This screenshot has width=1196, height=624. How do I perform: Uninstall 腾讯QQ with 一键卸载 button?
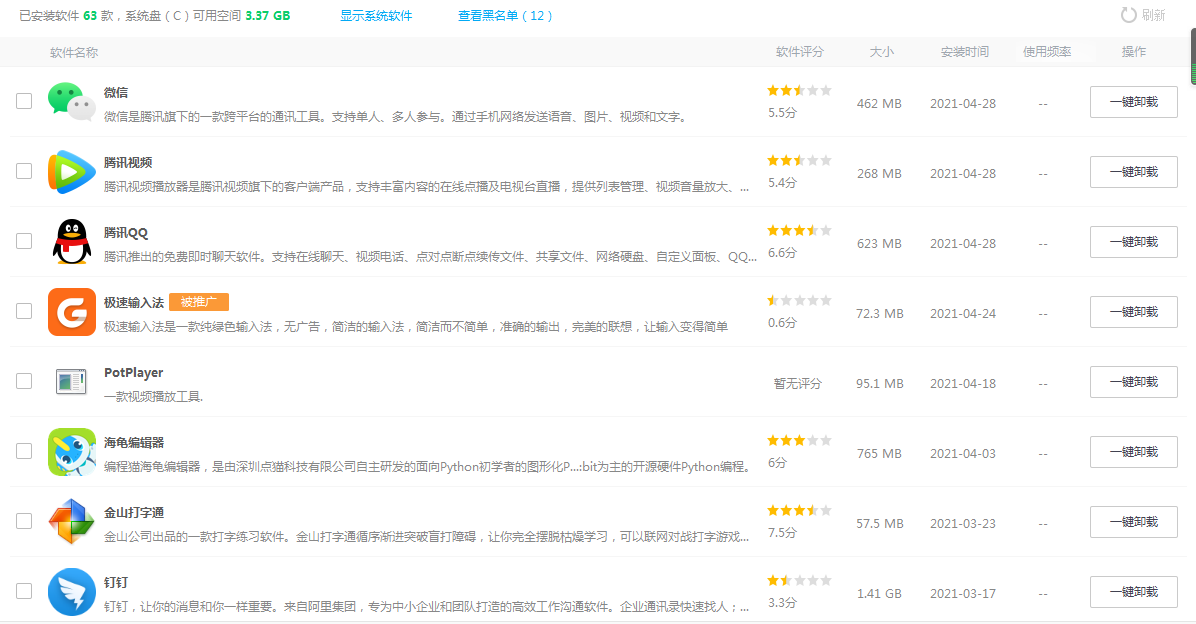point(1133,242)
